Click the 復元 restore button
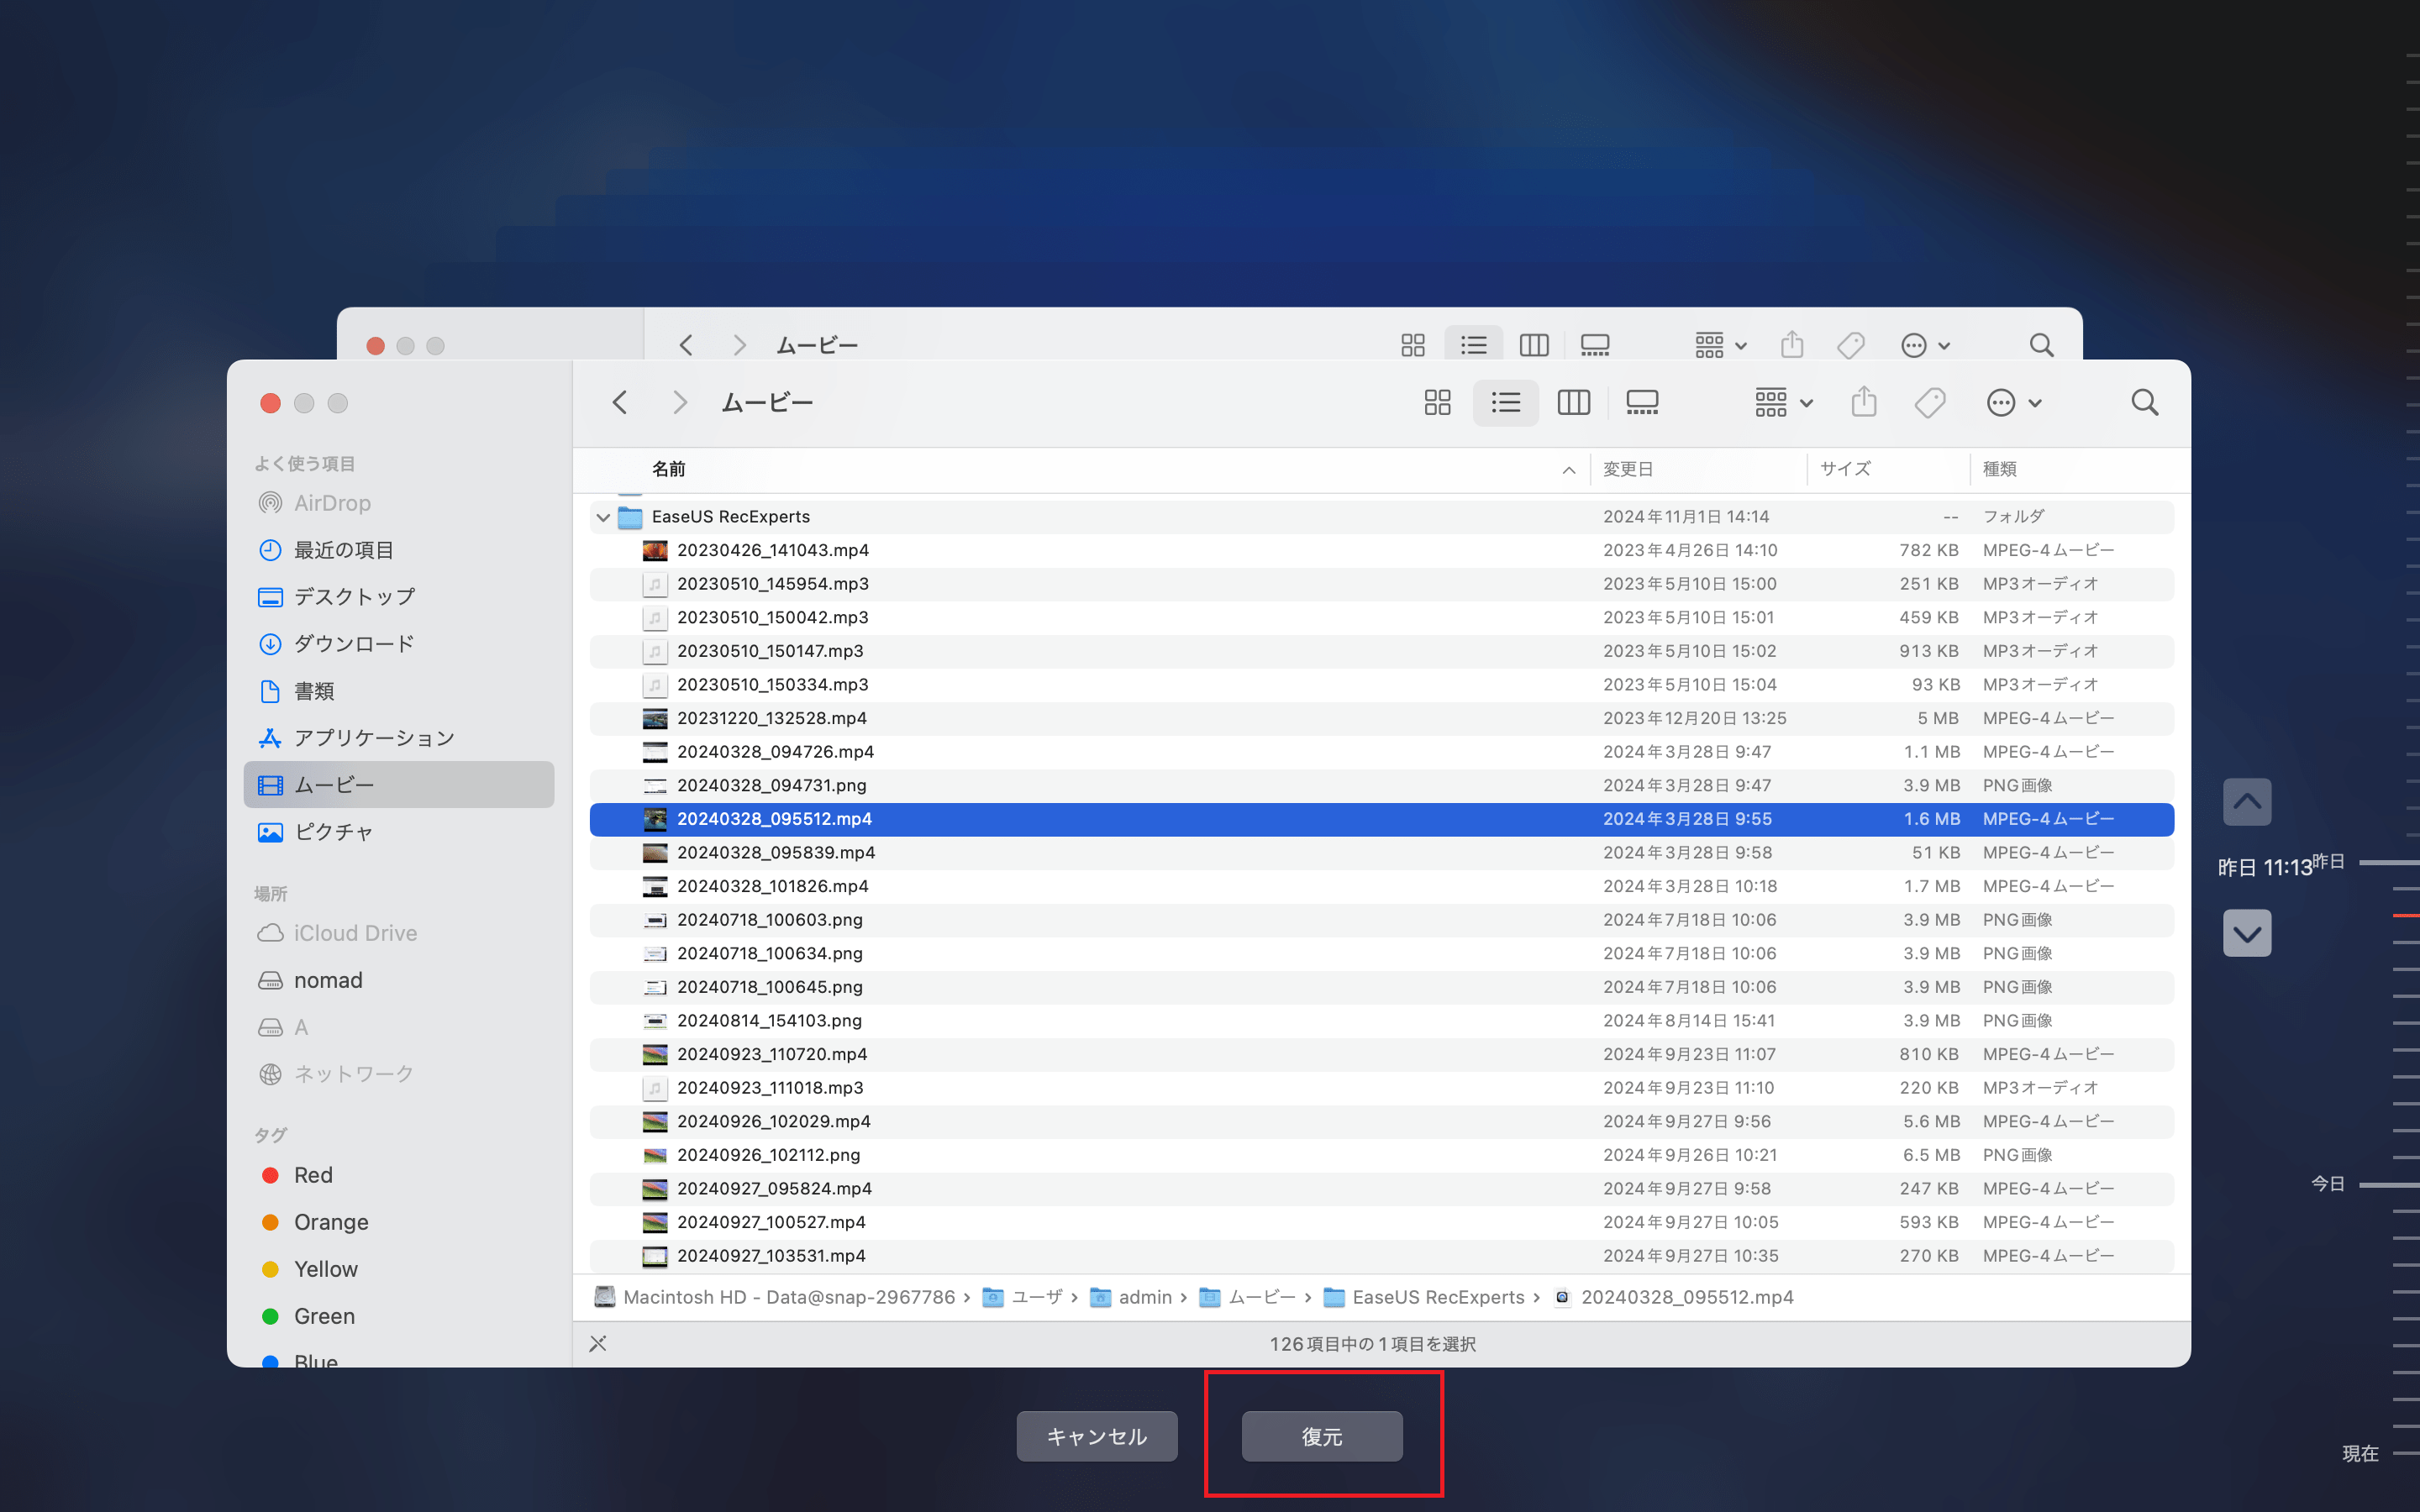The image size is (2420, 1512). coord(1321,1436)
